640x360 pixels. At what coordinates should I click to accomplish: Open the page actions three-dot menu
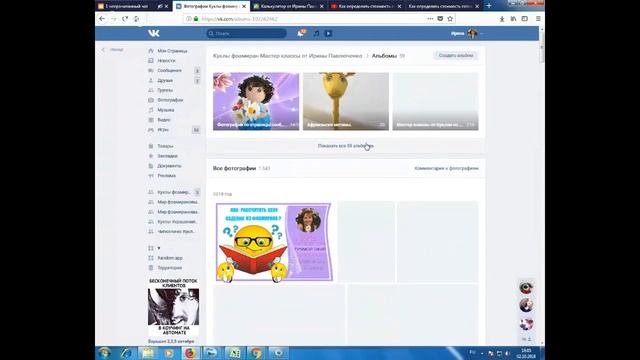(430, 19)
